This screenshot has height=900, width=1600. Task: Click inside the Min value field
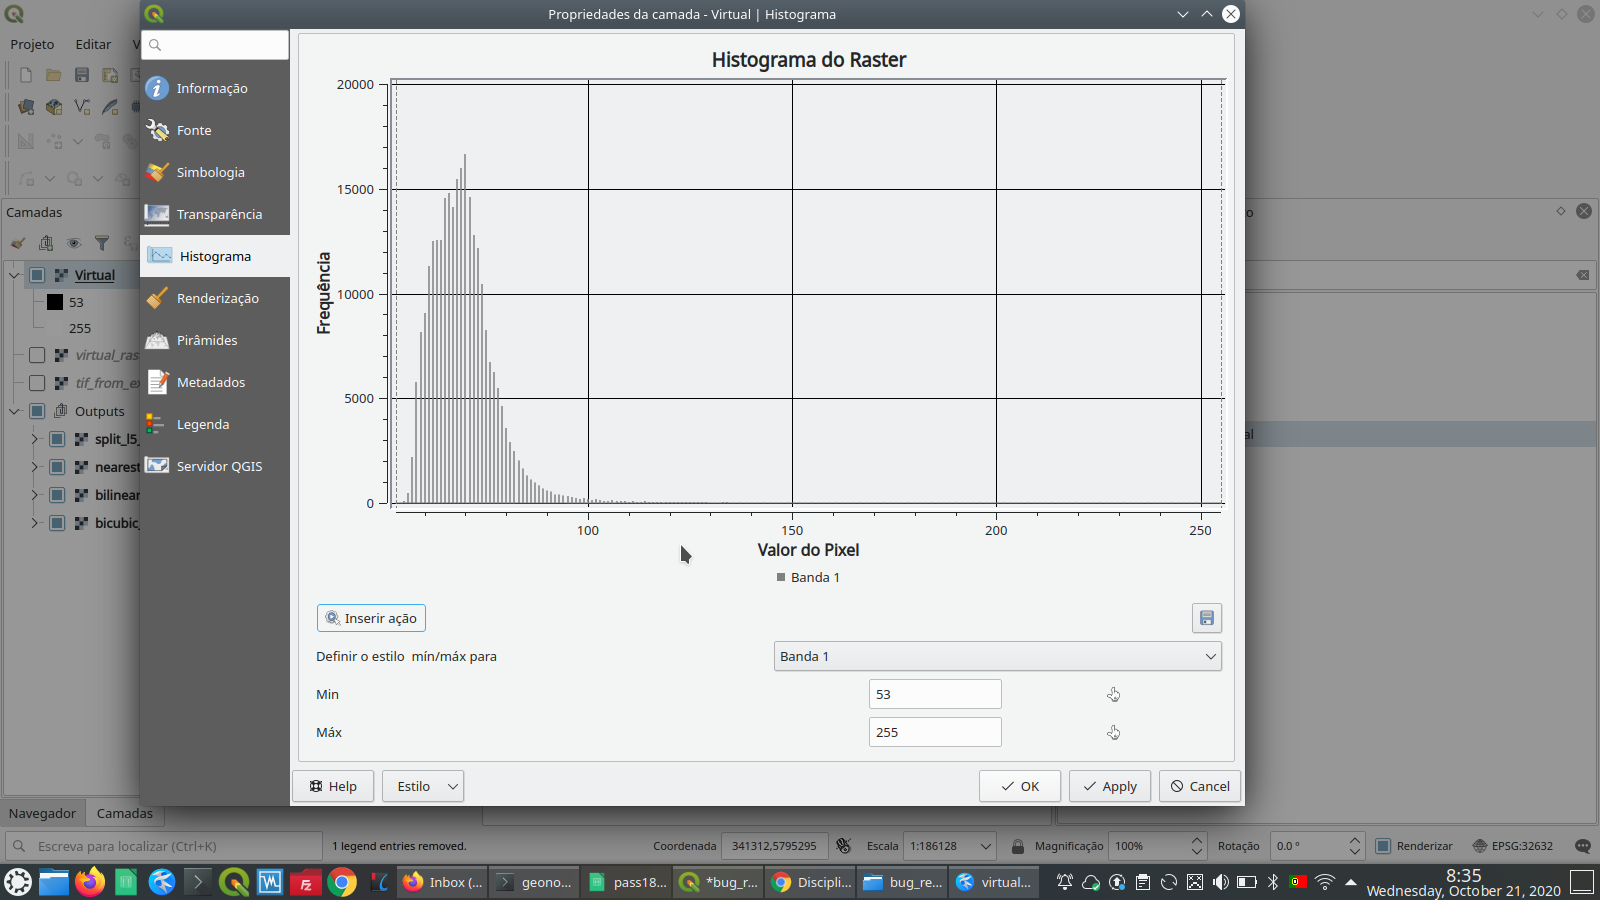(934, 693)
